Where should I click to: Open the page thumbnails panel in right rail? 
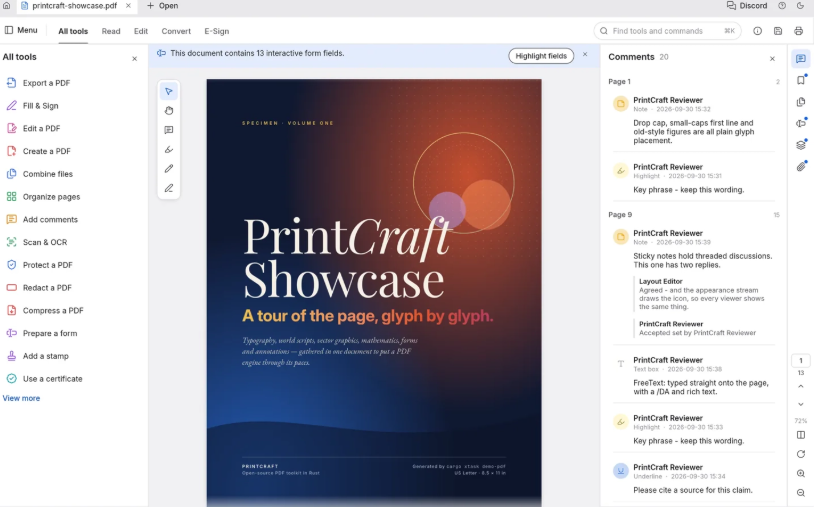[801, 102]
